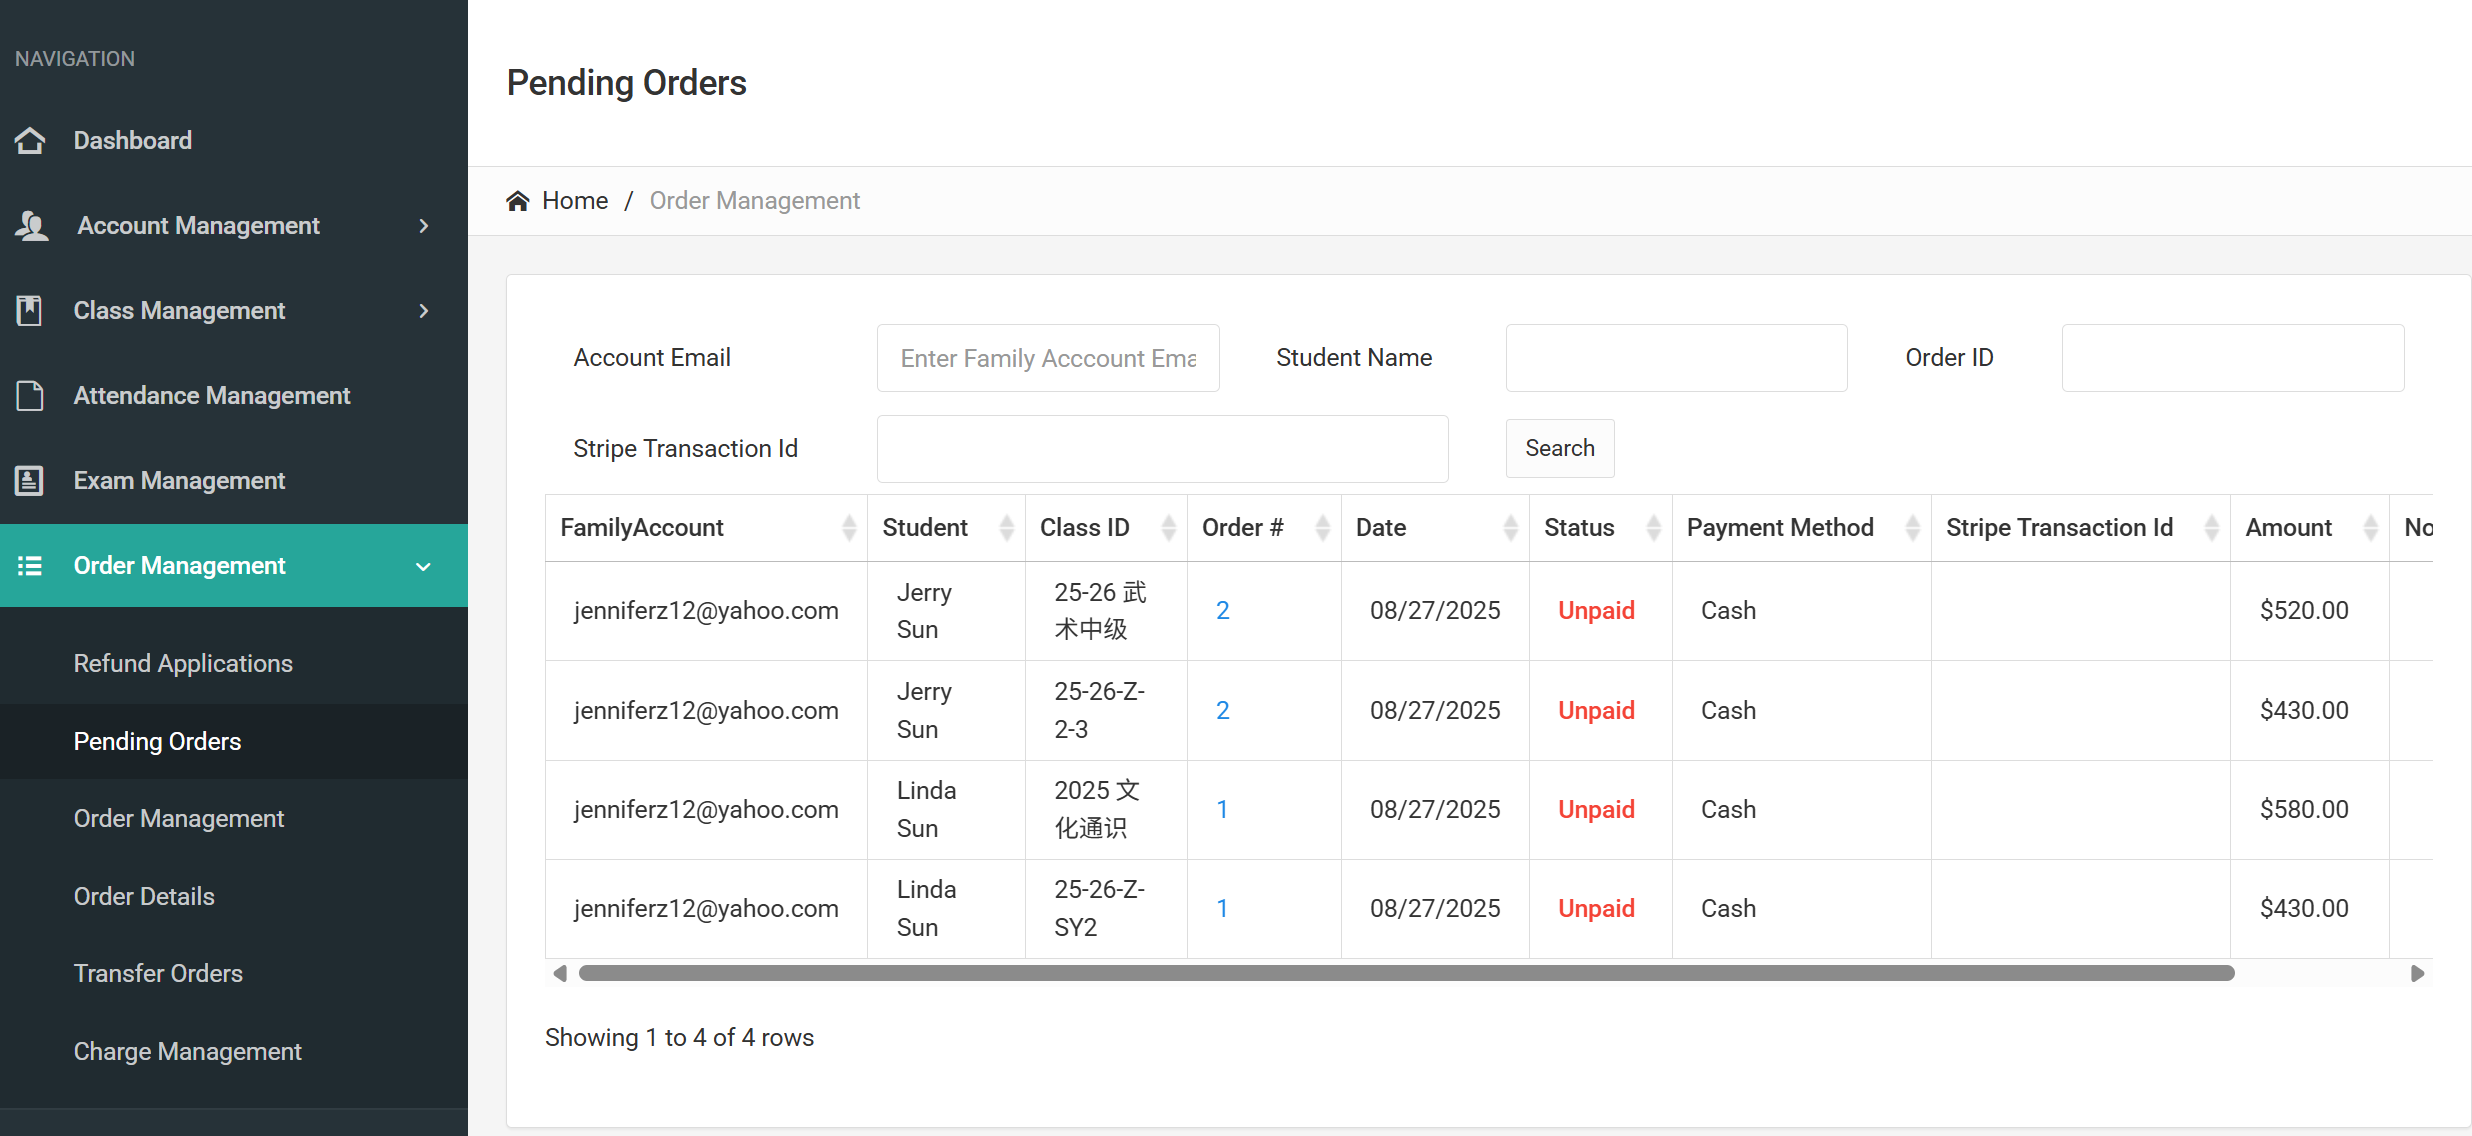Open order number 2 link for 武术中级
2472x1136 pixels.
(1222, 611)
